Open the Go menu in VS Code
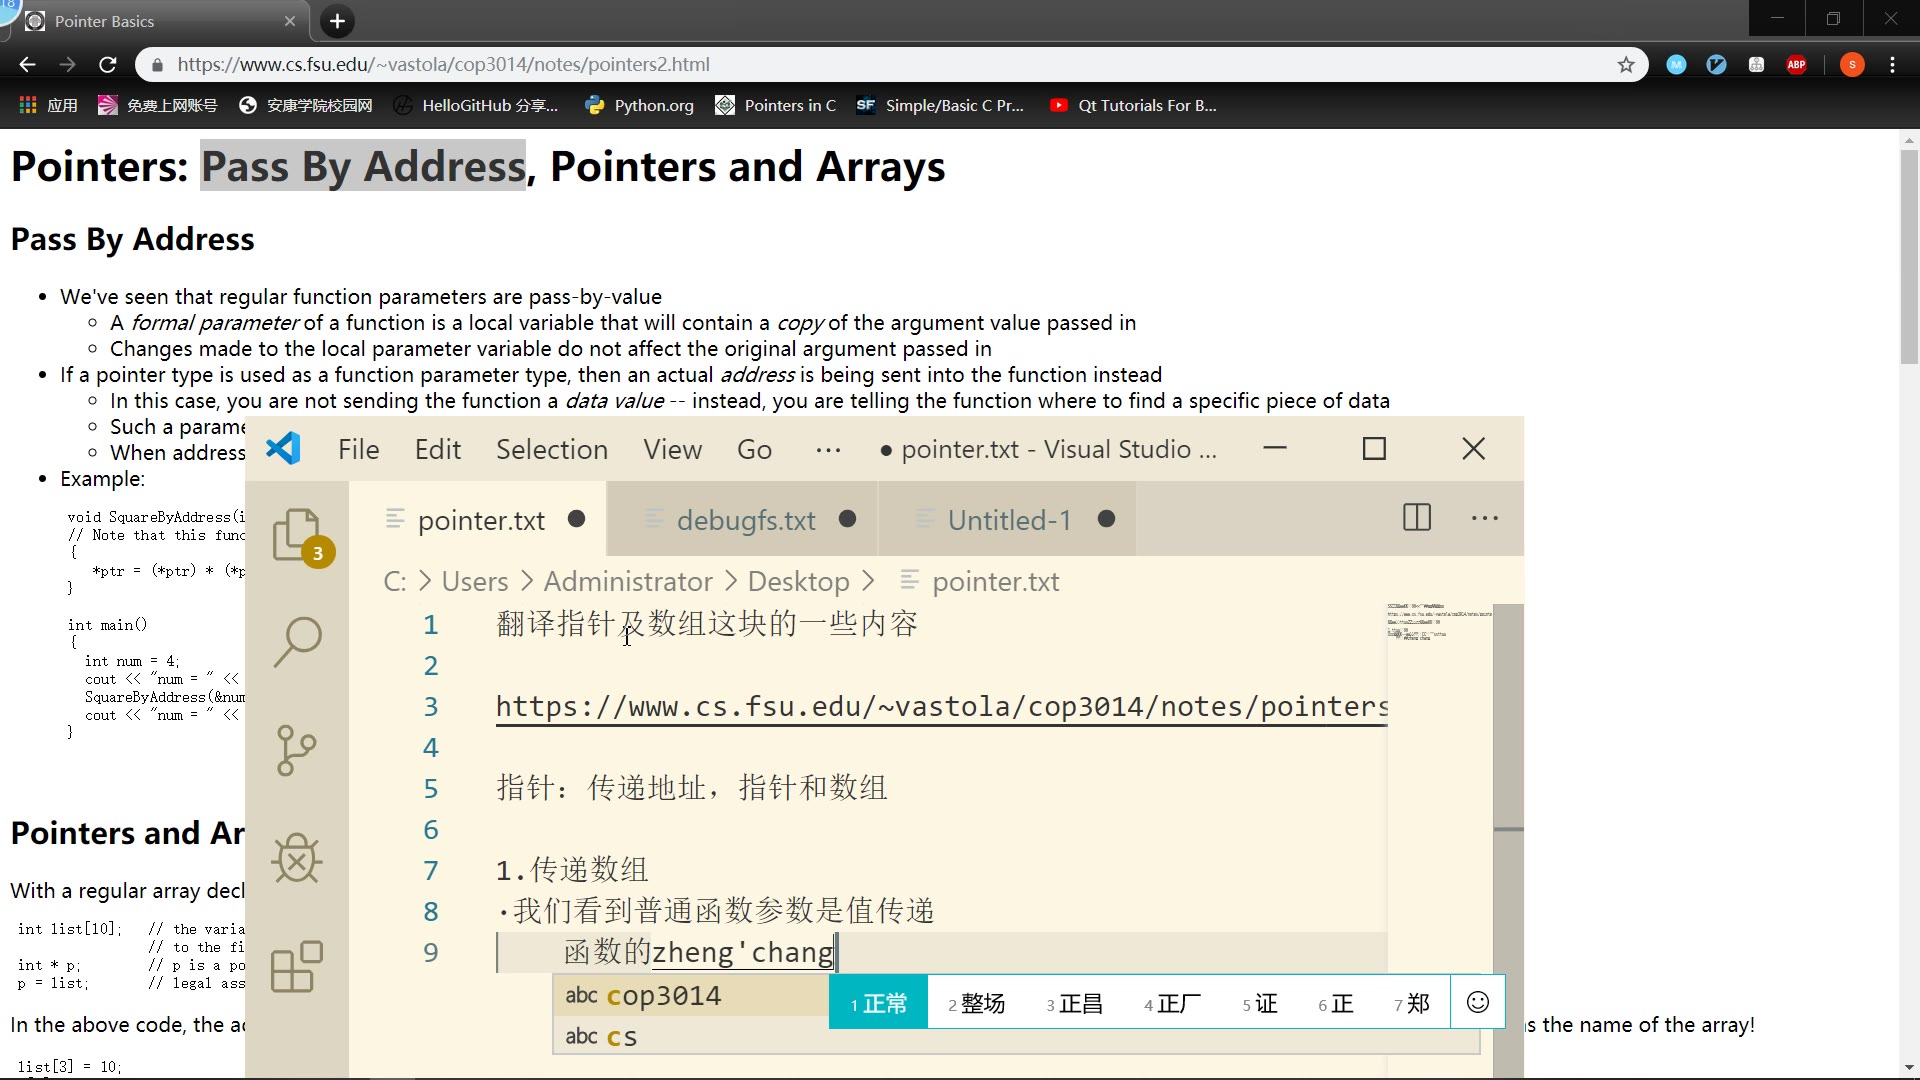Viewport: 1920px width, 1080px height. [754, 450]
